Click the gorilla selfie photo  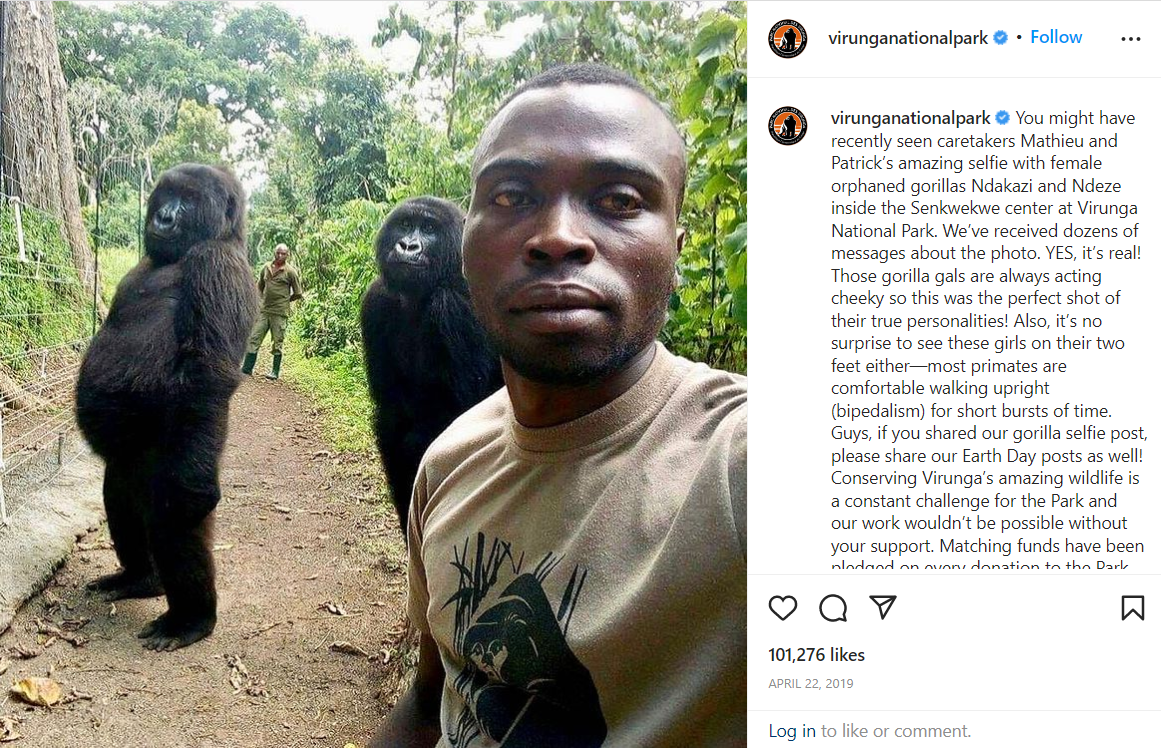tap(373, 374)
